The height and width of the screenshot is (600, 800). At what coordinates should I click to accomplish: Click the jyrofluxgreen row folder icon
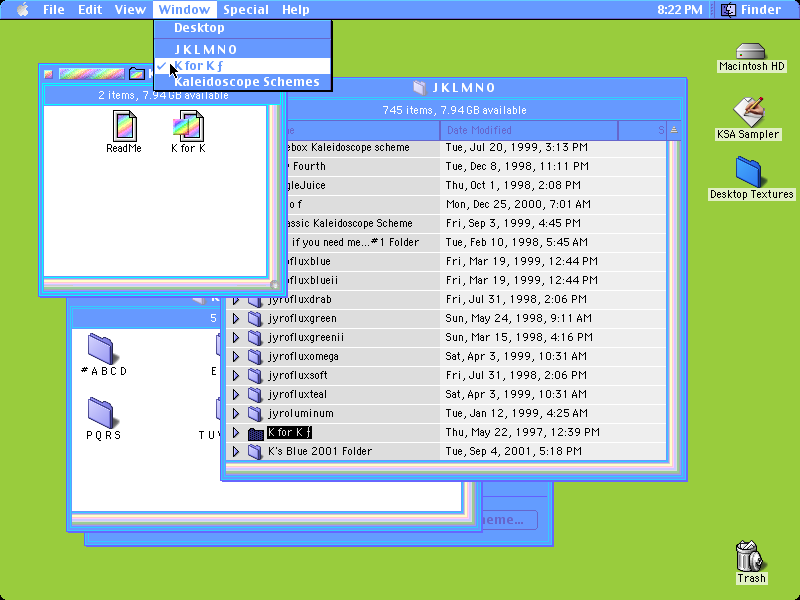255,319
